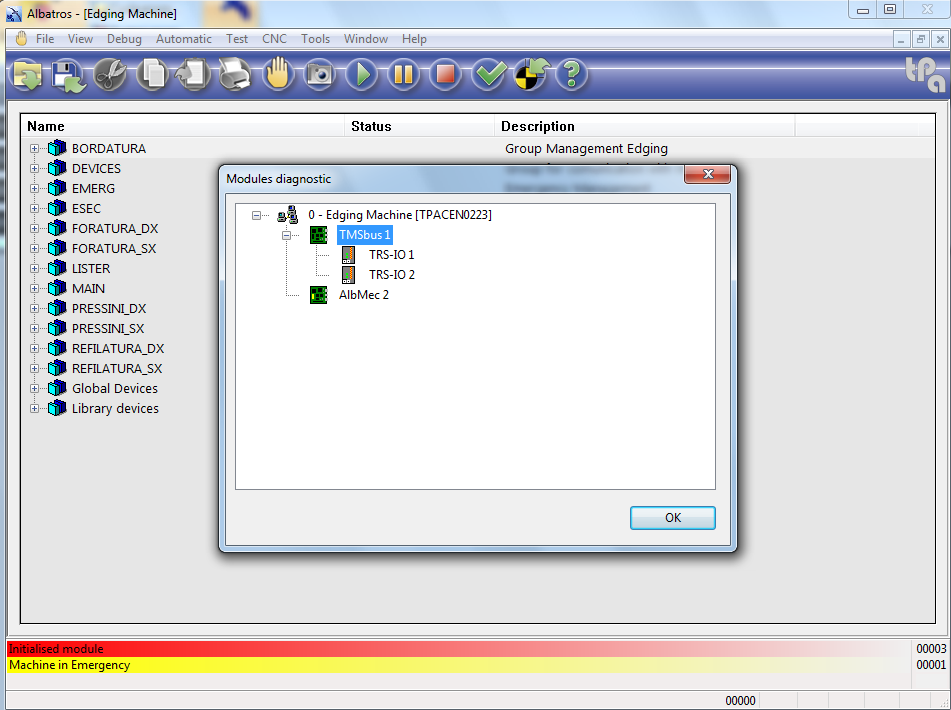The width and height of the screenshot is (951, 710).
Task: Open the CNC menu
Action: 274,39
